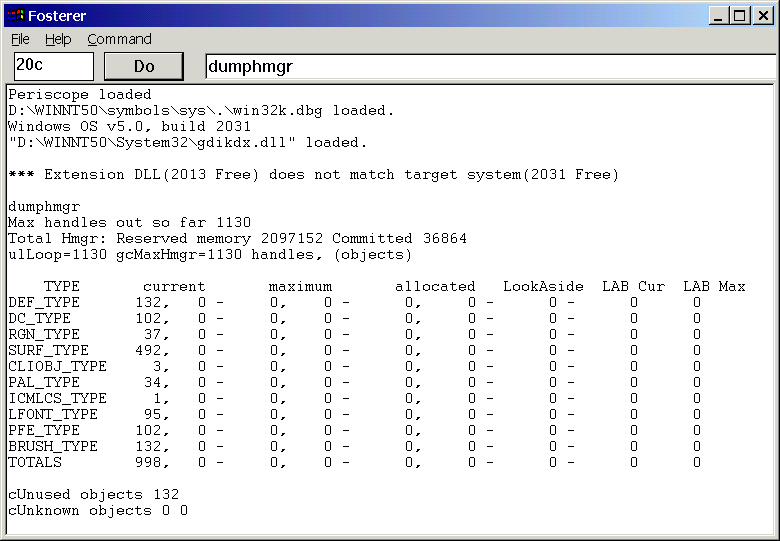Click the LookAside column header
Screen dimensions: 780x541
543,286
